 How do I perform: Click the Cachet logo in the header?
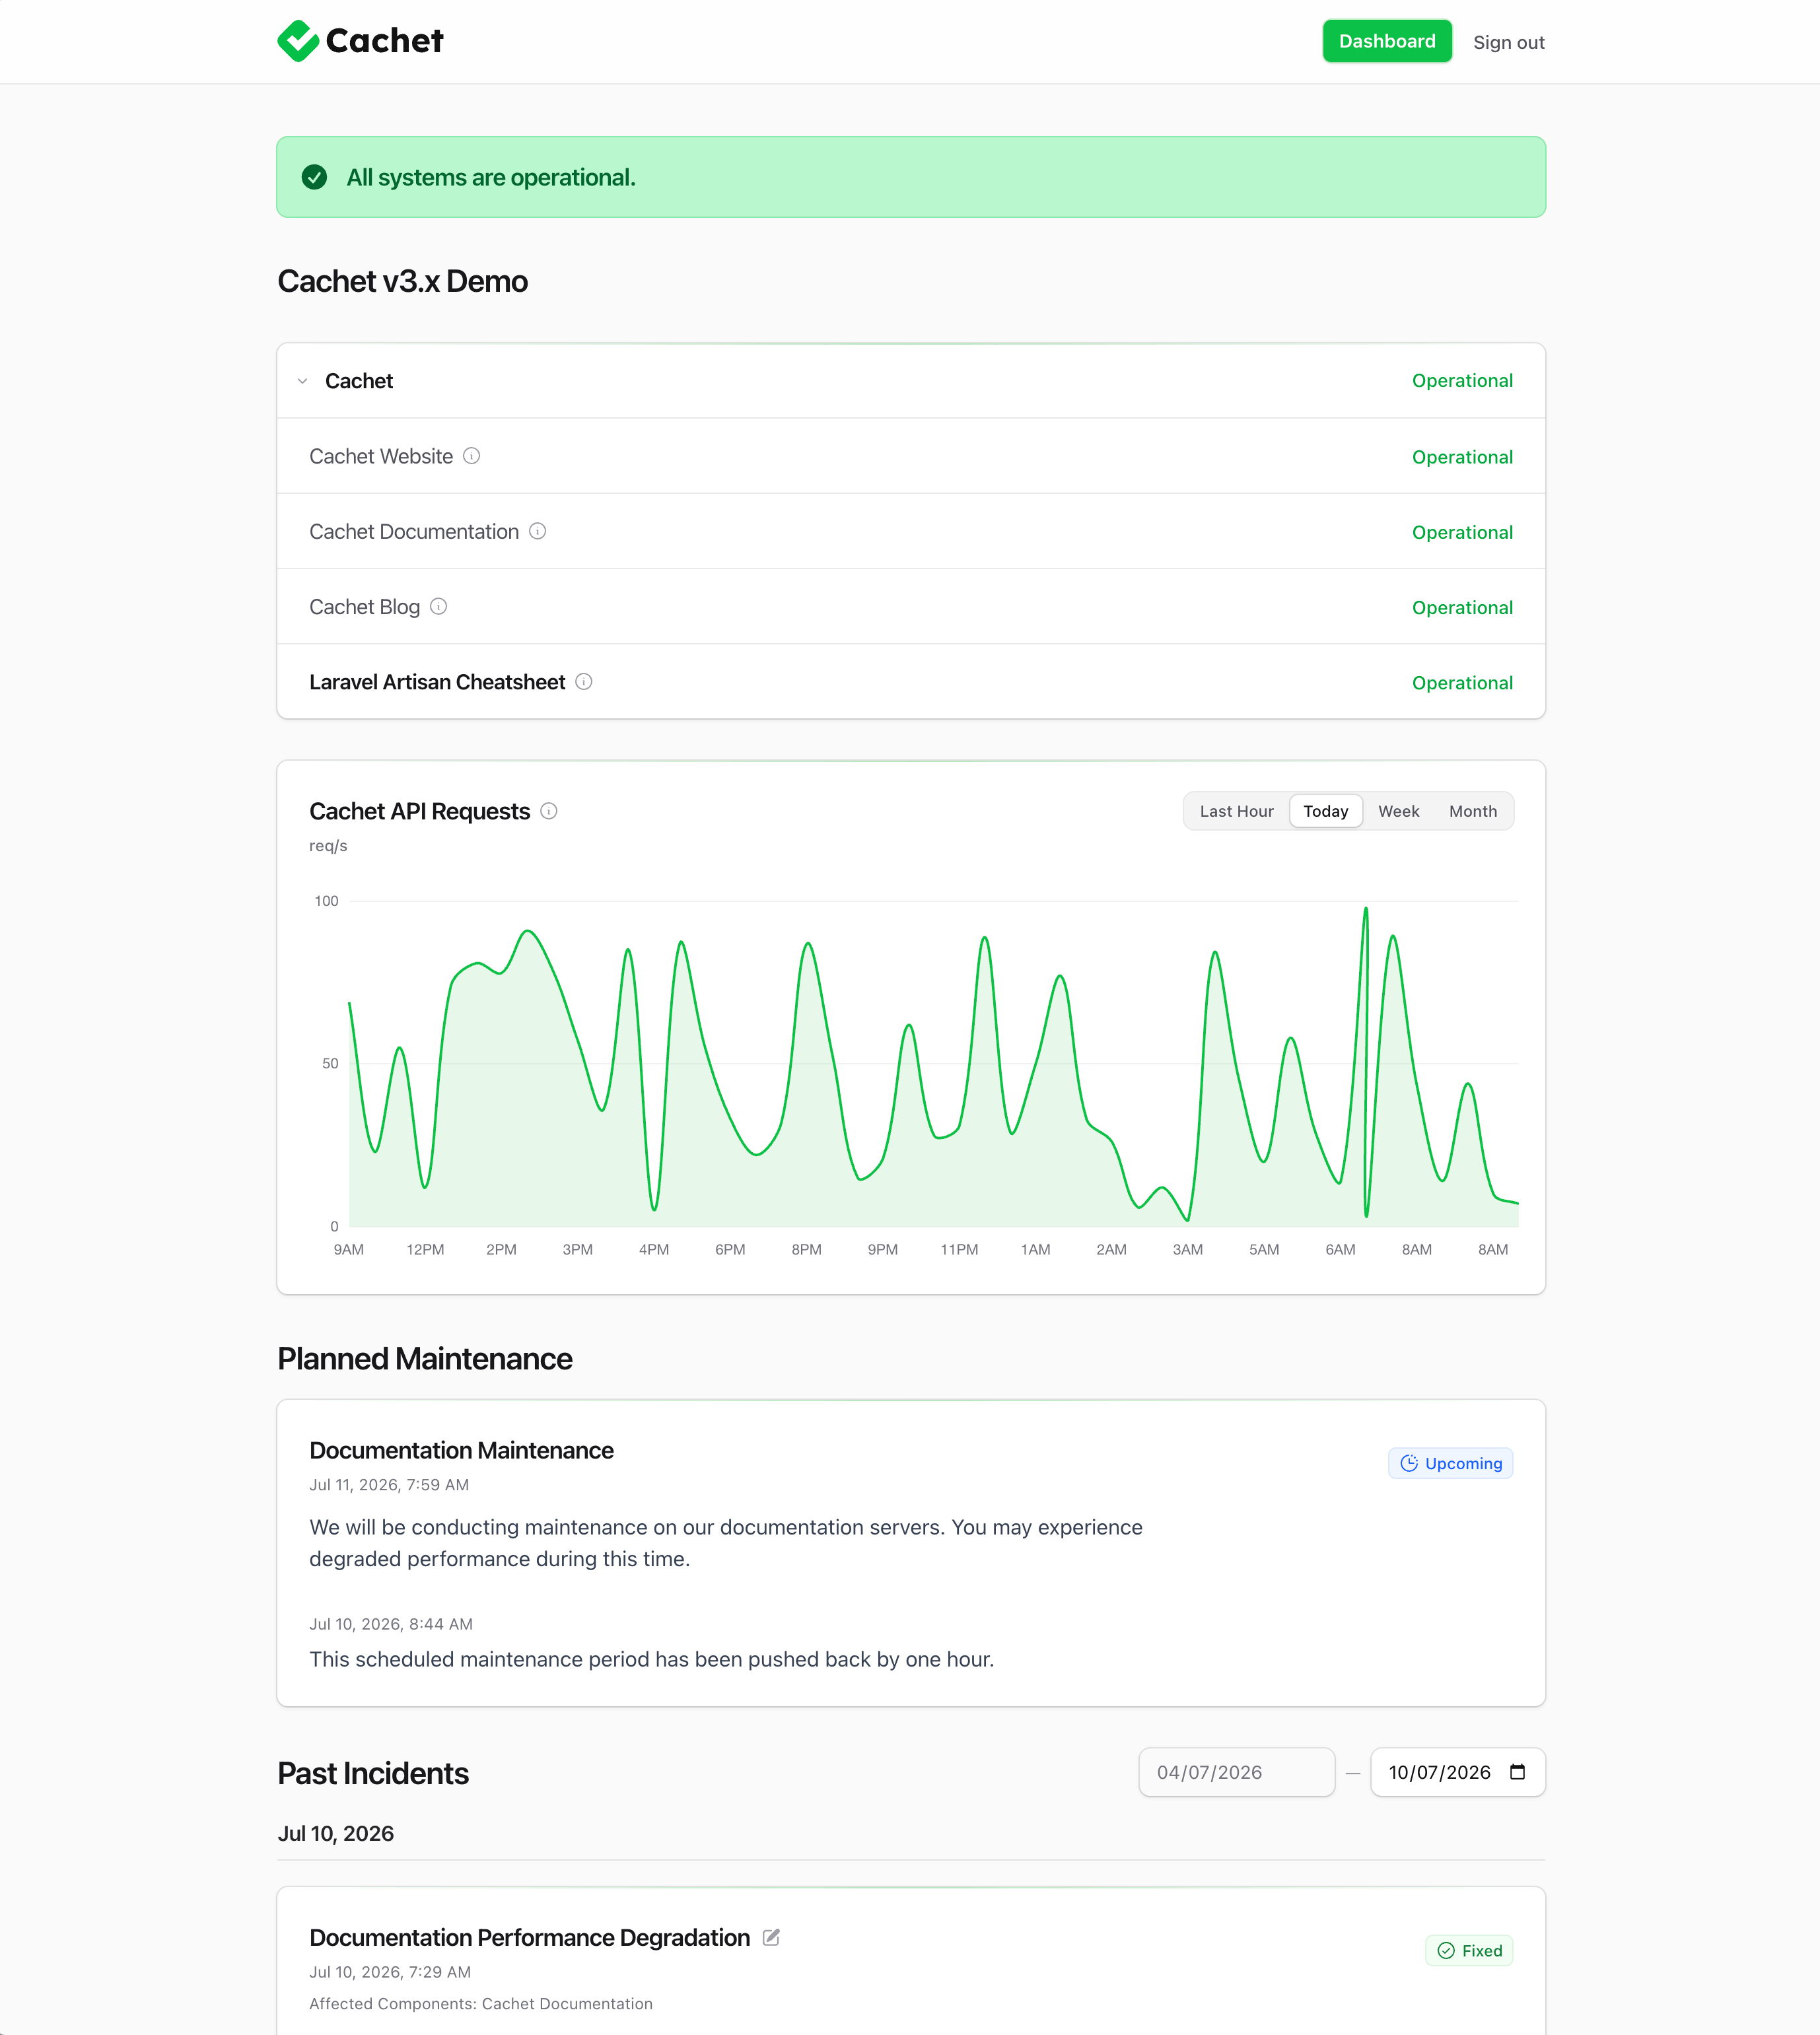point(360,41)
